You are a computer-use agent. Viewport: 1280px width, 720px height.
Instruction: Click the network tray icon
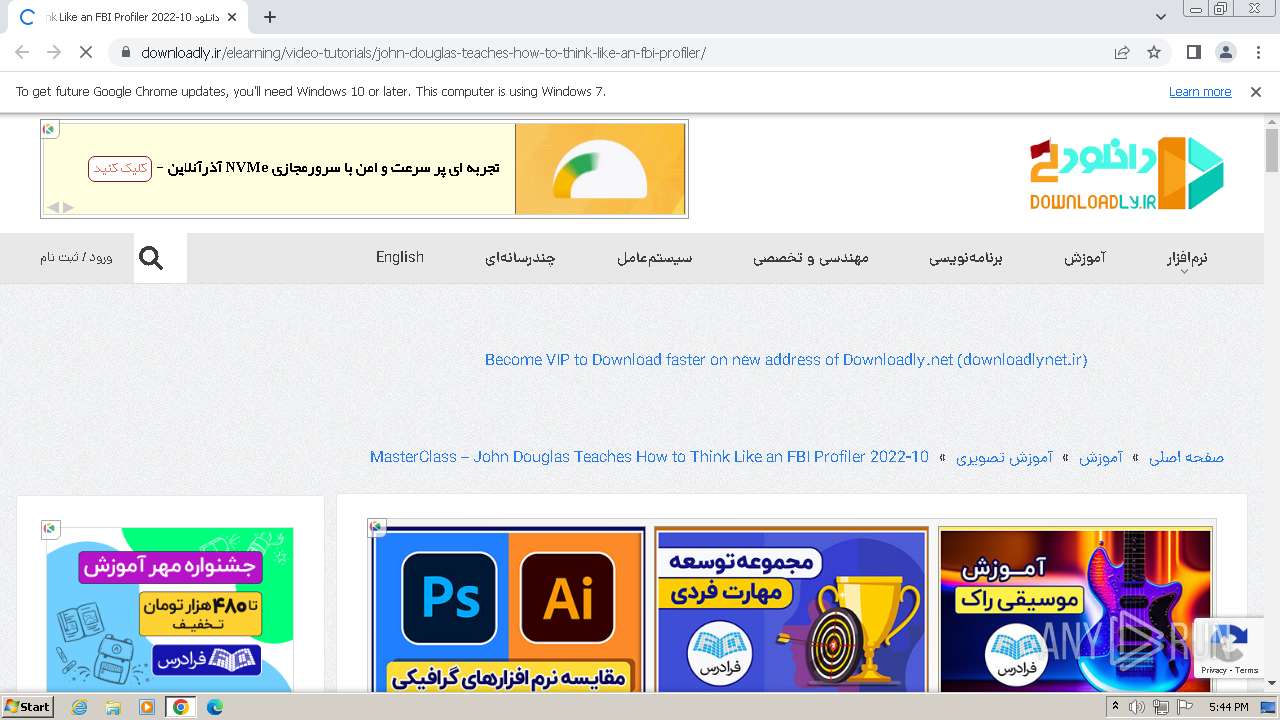pos(1161,707)
